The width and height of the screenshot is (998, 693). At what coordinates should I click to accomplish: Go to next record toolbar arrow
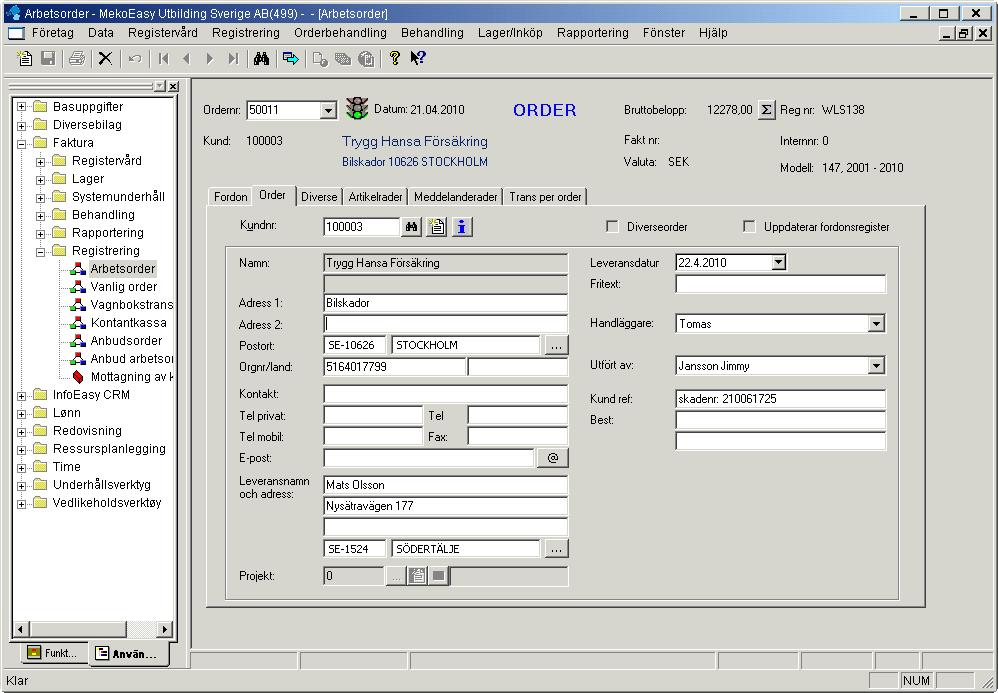(209, 59)
